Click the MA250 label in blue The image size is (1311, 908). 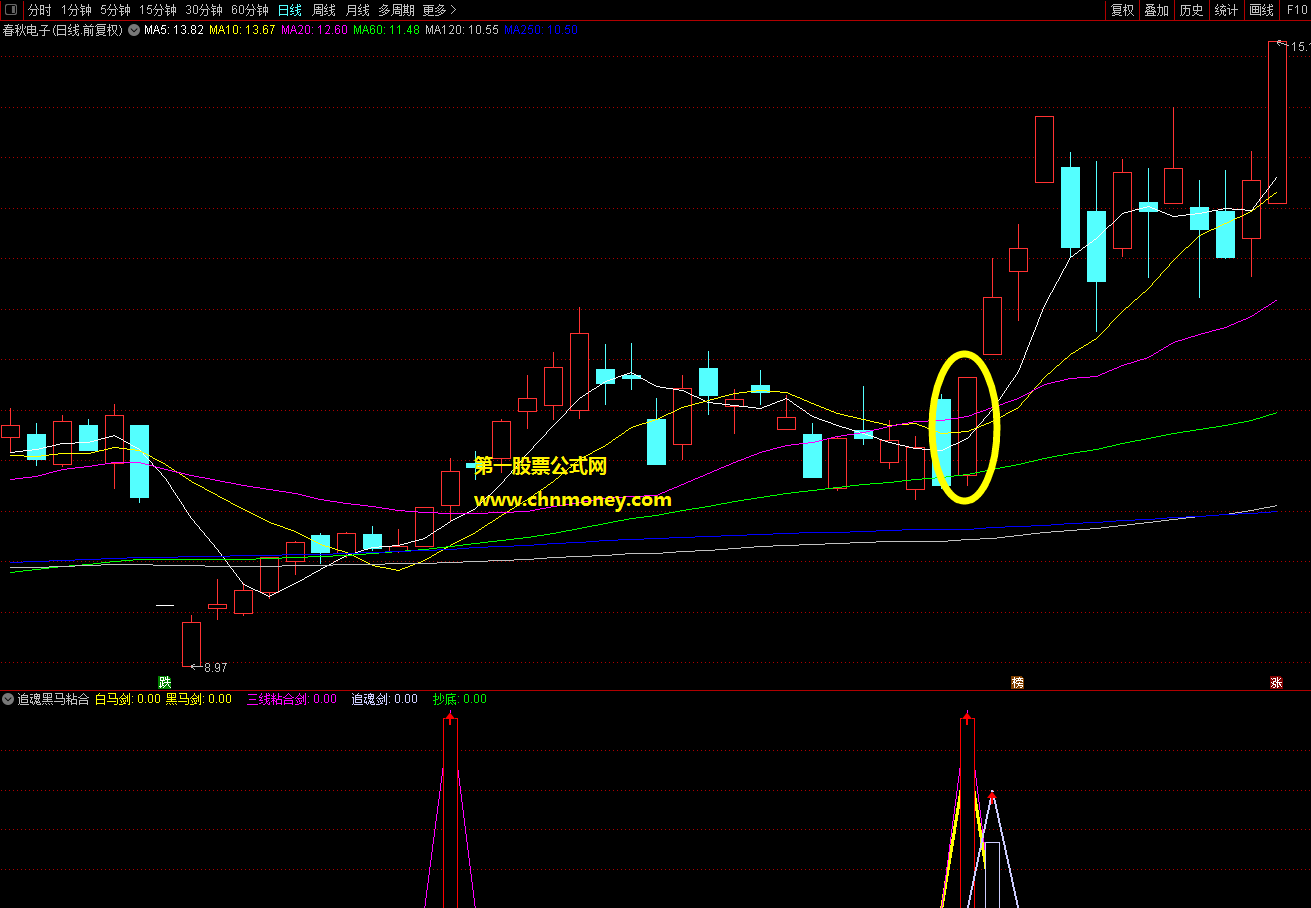[541, 30]
